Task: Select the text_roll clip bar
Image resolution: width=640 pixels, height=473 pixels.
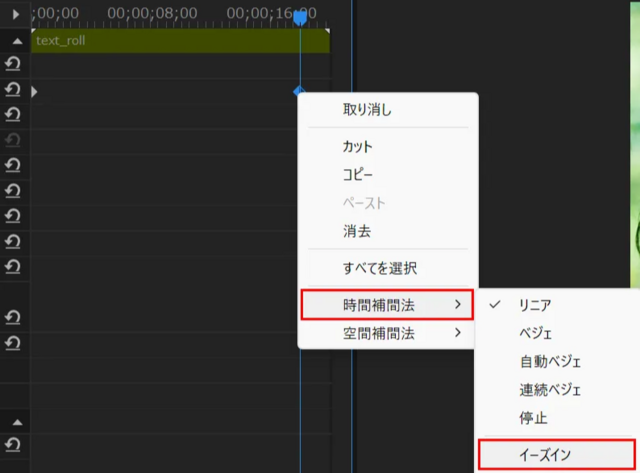Action: coord(180,40)
